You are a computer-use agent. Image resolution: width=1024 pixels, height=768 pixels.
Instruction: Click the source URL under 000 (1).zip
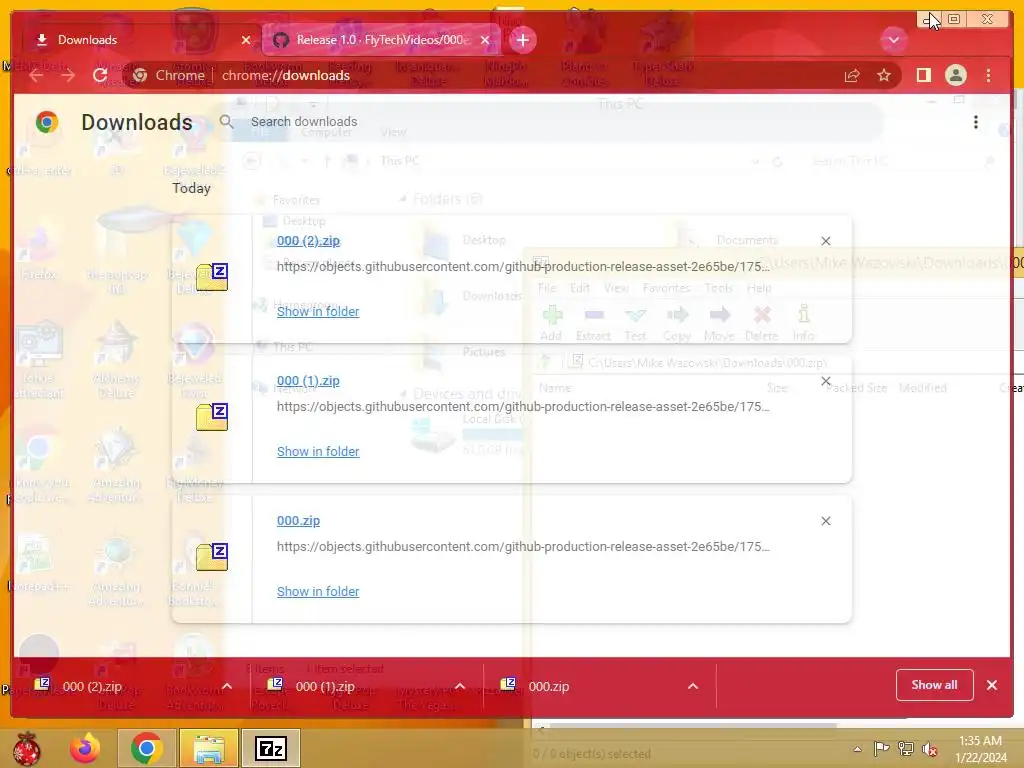523,406
